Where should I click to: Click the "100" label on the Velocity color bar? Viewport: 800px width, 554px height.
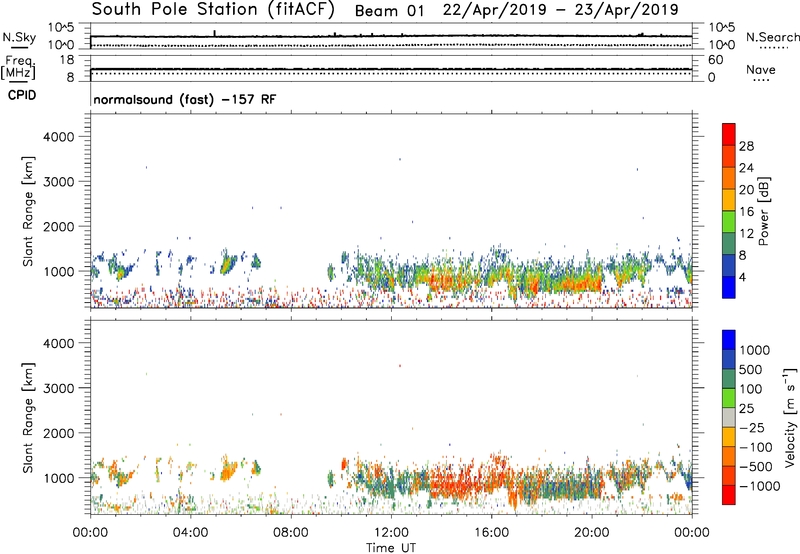751,389
